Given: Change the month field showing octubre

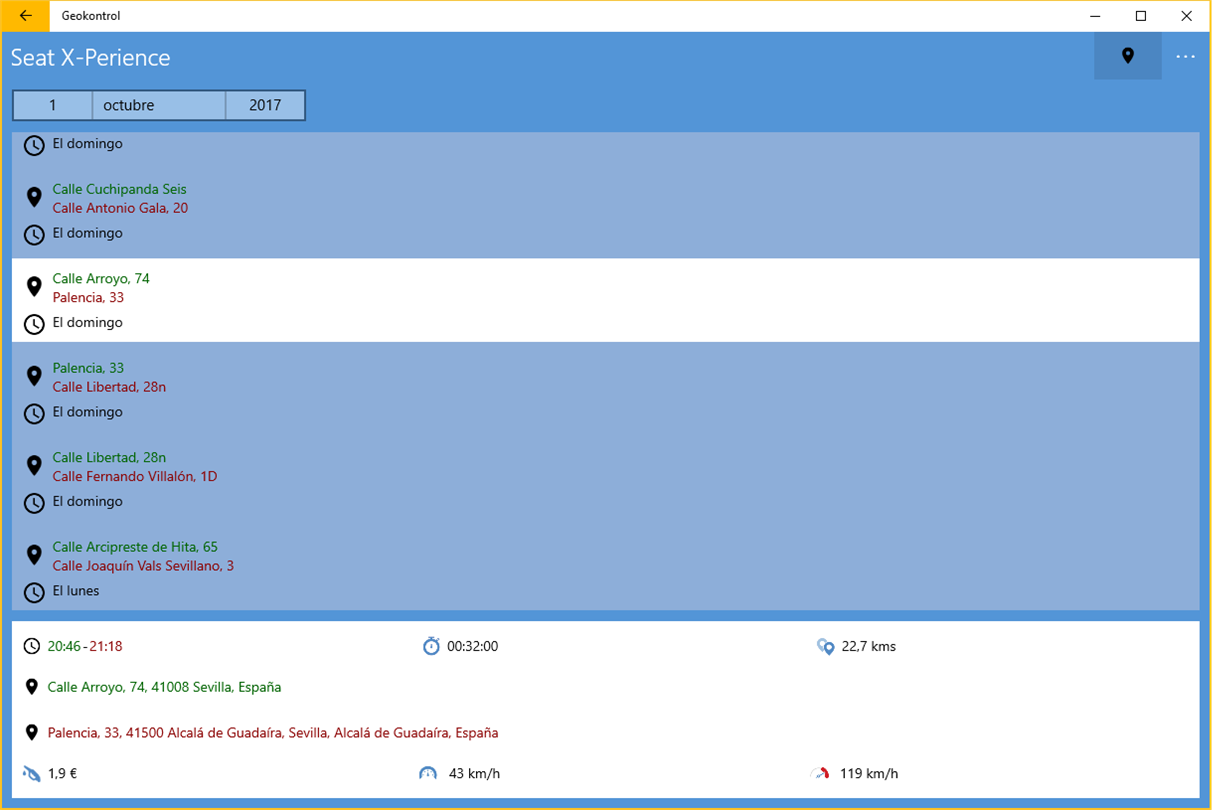Looking at the screenshot, I should pyautogui.click(x=159, y=105).
